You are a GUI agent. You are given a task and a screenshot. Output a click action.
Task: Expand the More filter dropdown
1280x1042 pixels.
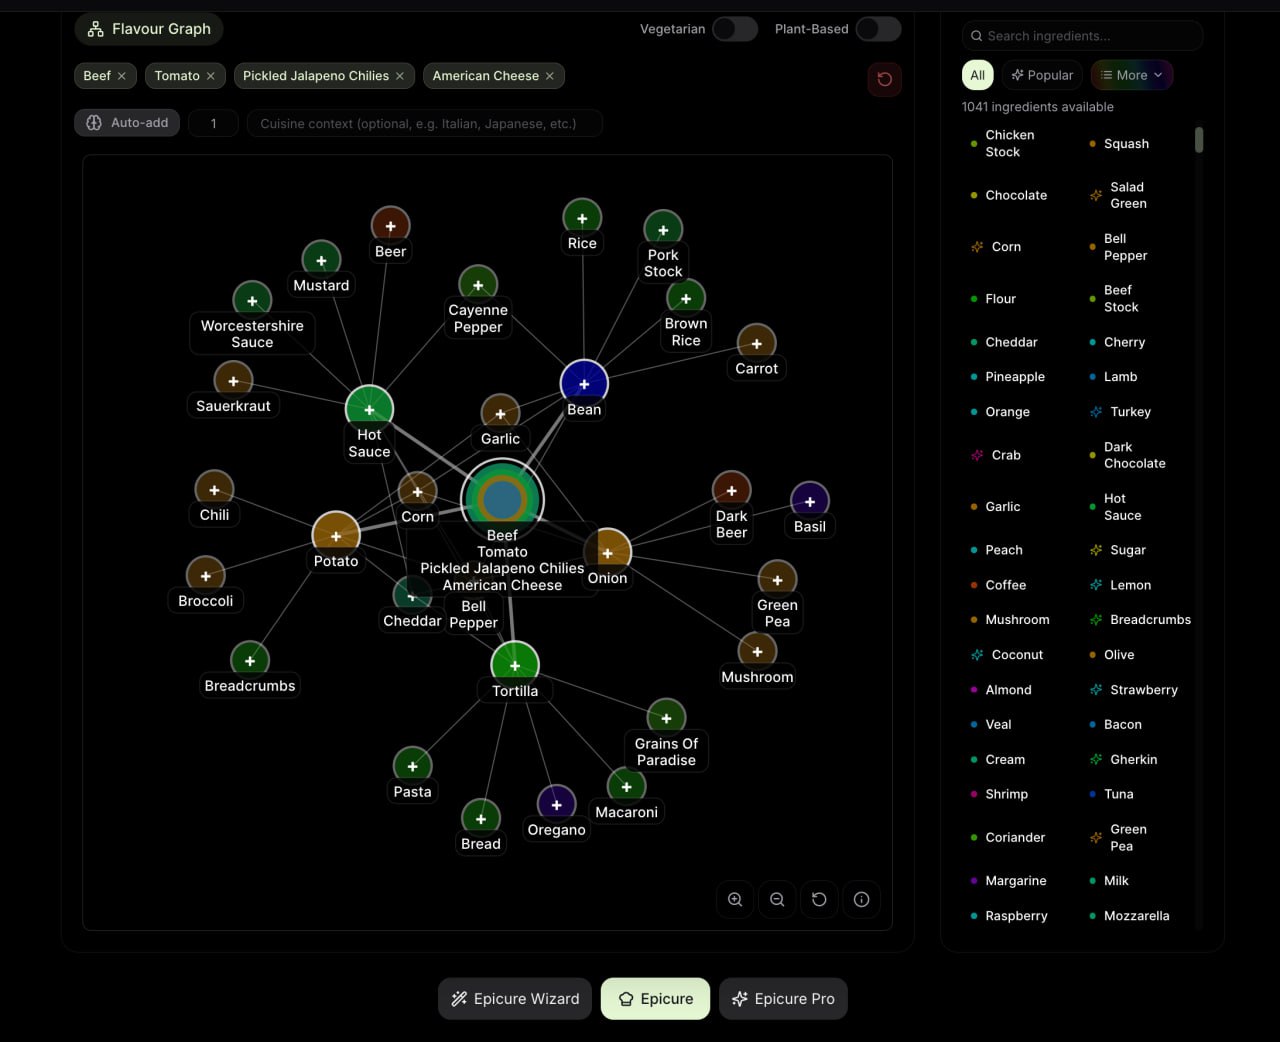[1131, 75]
